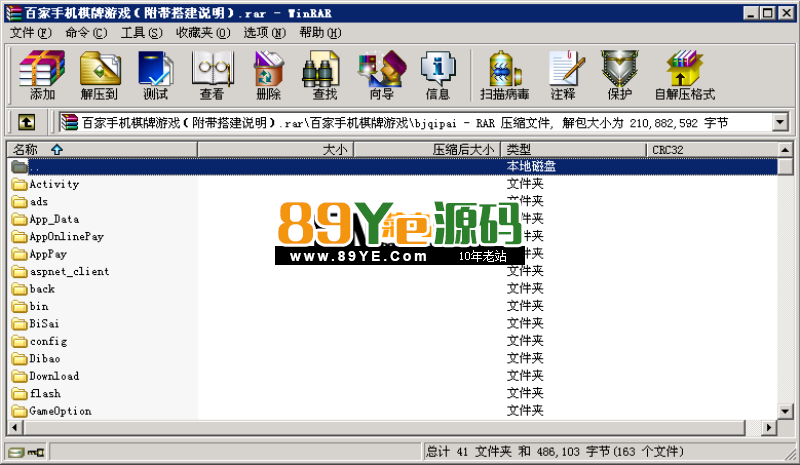Click the Delete (删除) toolbar icon
This screenshot has width=800, height=465.
click(268, 75)
